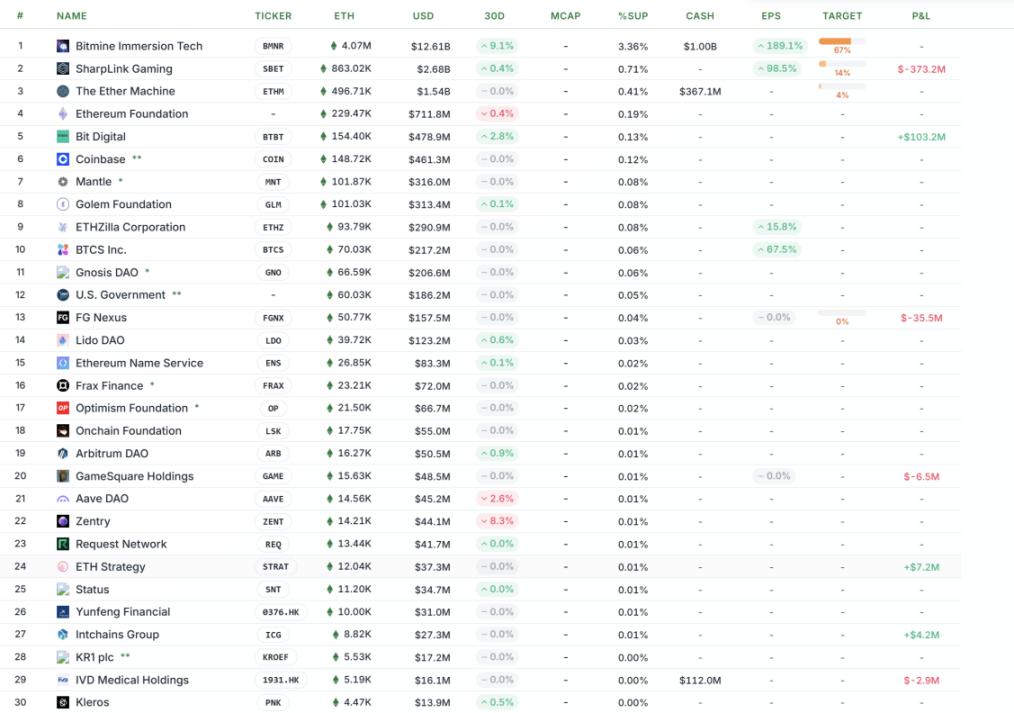Sort by the USD column header
Viewport: 1014px width, 713px height.
click(424, 16)
